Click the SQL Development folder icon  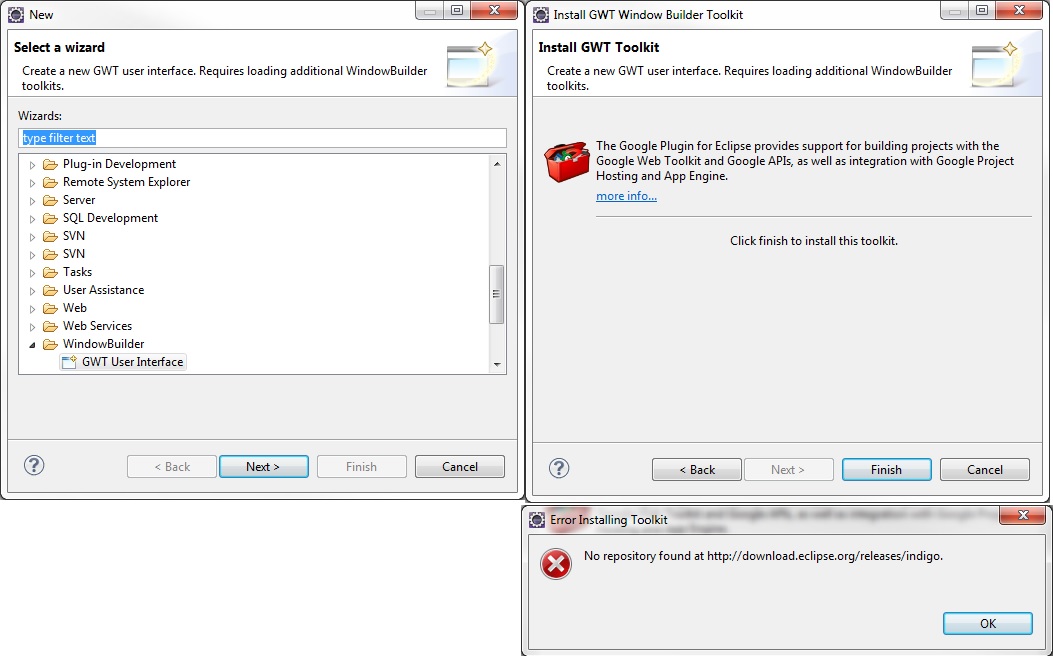click(50, 219)
